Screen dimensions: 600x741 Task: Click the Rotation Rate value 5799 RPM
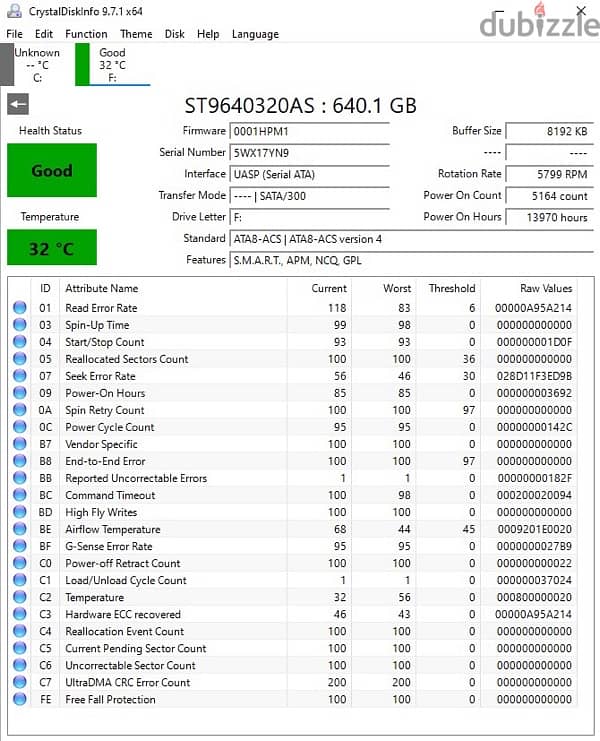549,174
